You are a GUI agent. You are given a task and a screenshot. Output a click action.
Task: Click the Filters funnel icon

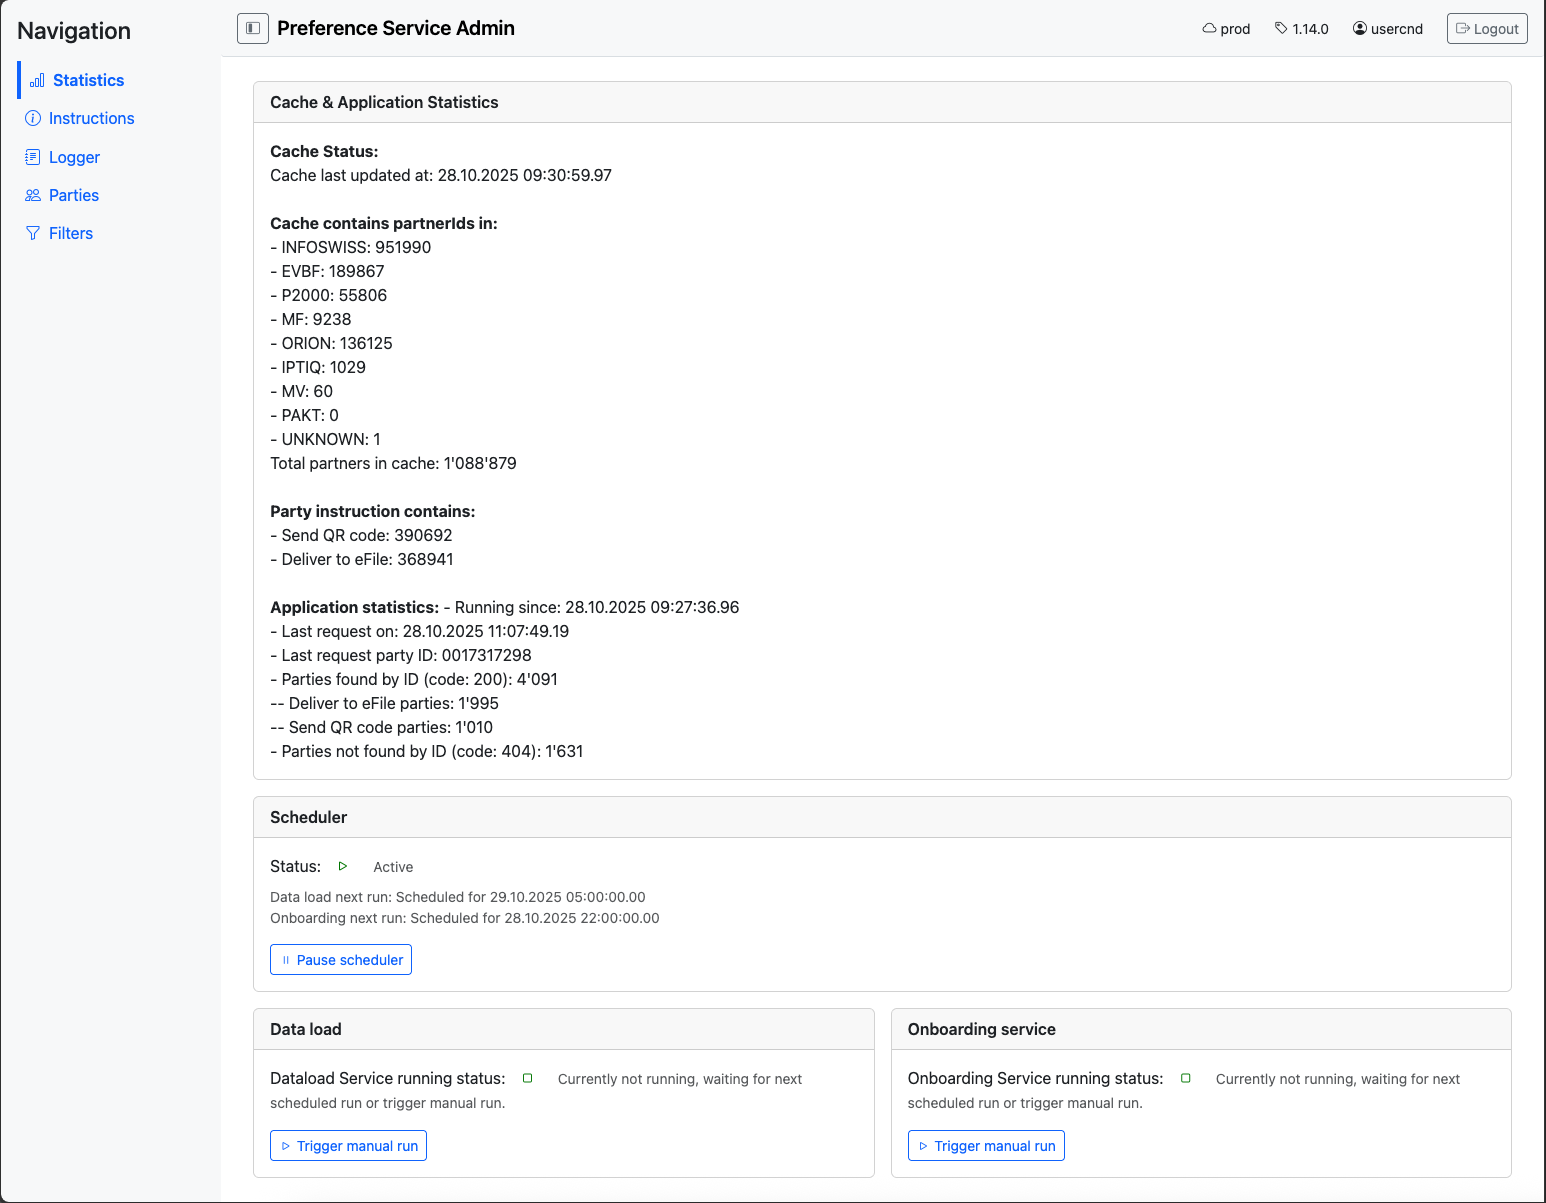point(33,233)
